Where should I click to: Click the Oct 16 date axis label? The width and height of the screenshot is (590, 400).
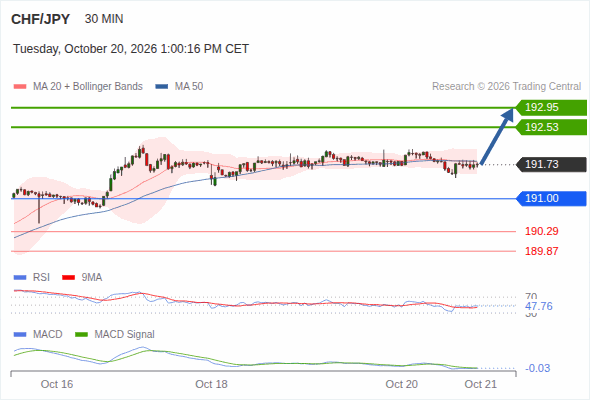57,384
